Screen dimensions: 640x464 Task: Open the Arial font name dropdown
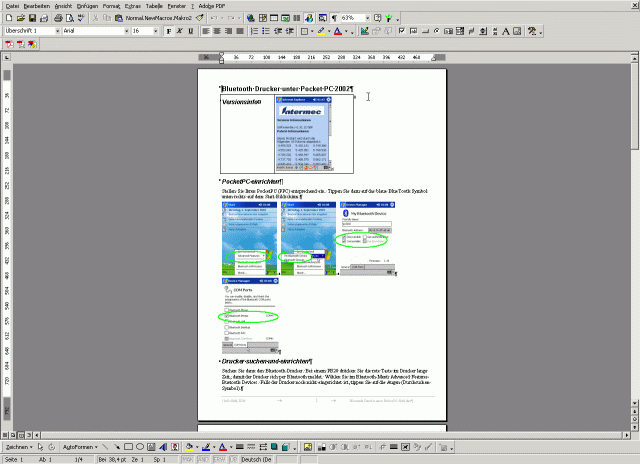coord(127,31)
